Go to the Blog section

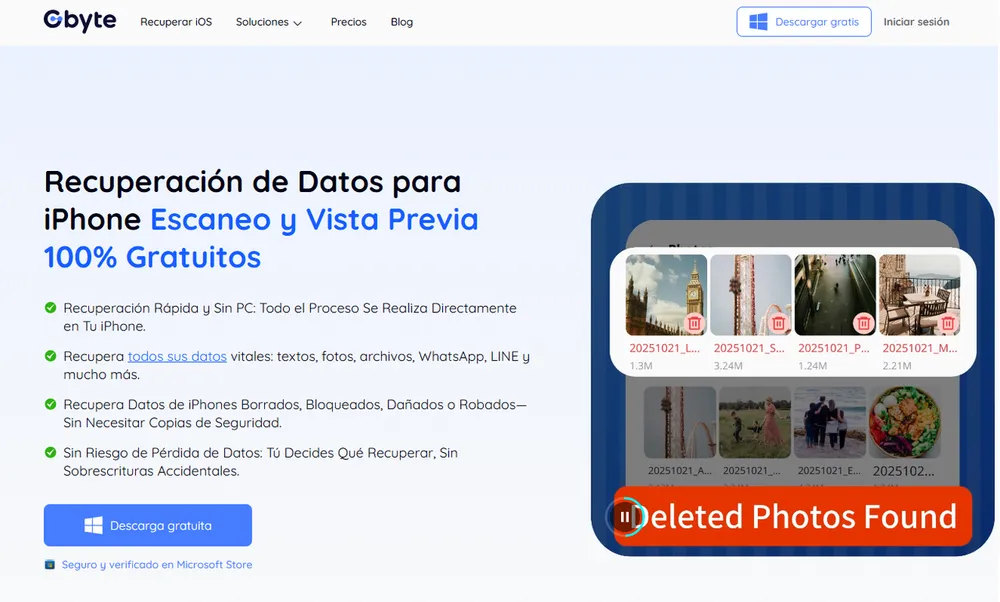pos(401,21)
